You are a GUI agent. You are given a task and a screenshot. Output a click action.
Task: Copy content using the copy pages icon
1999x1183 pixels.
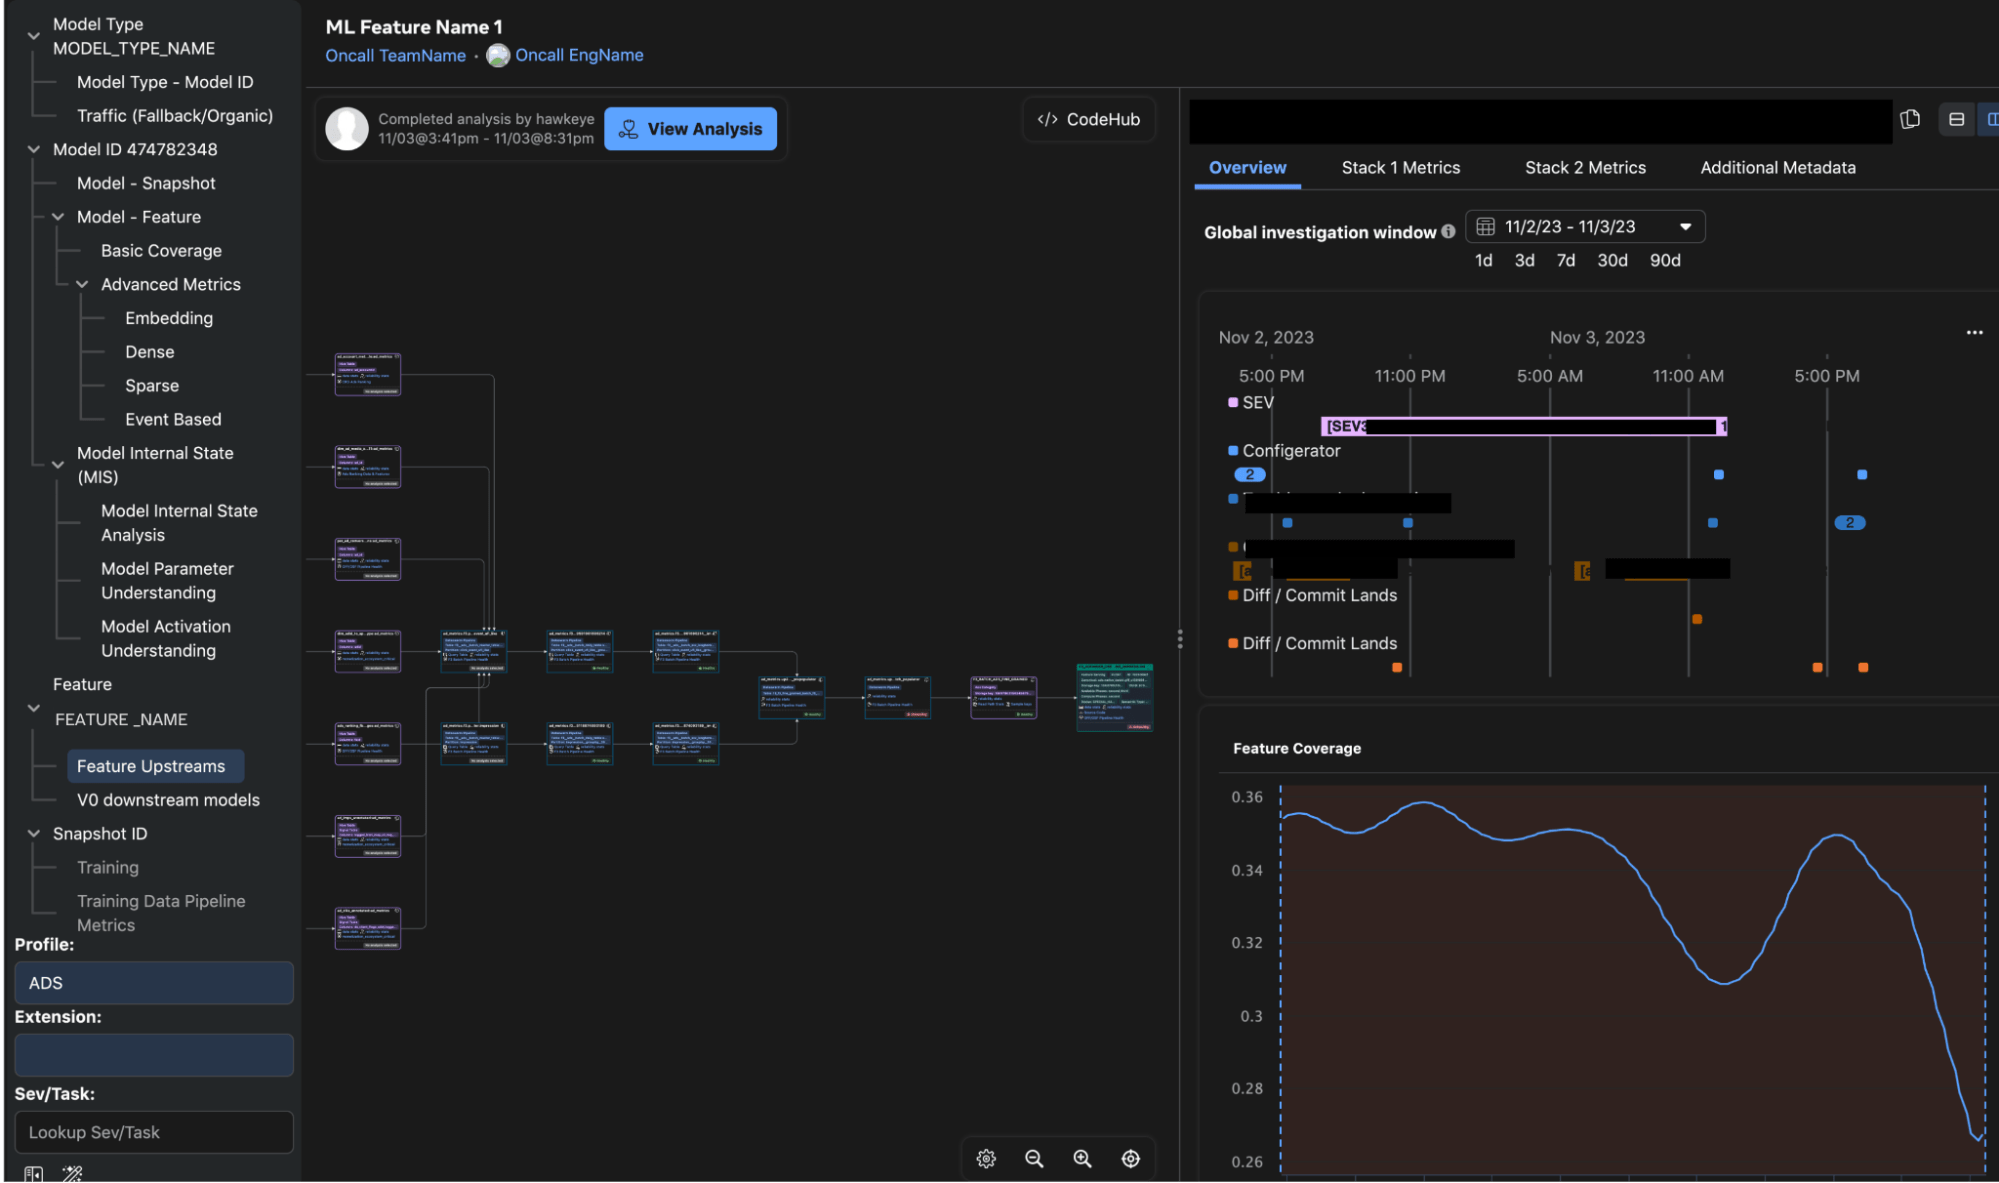point(1911,119)
